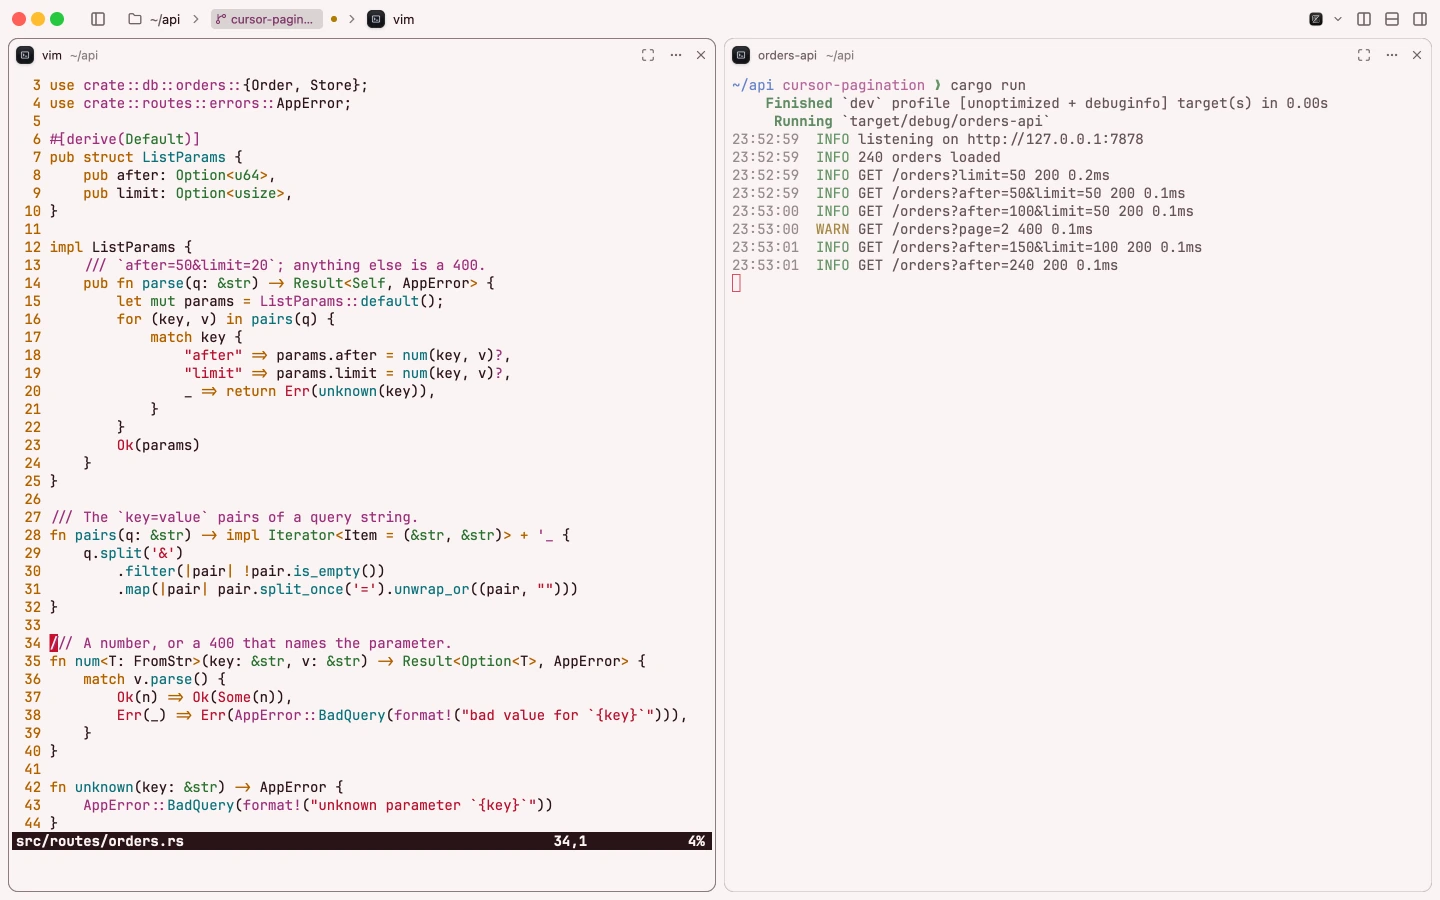Open the ~/api folder breadcrumb

click(x=155, y=19)
